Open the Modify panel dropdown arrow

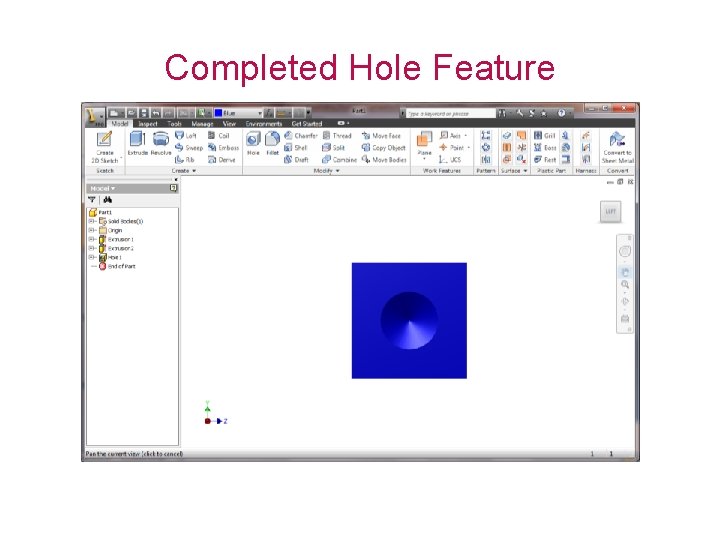[x=338, y=171]
